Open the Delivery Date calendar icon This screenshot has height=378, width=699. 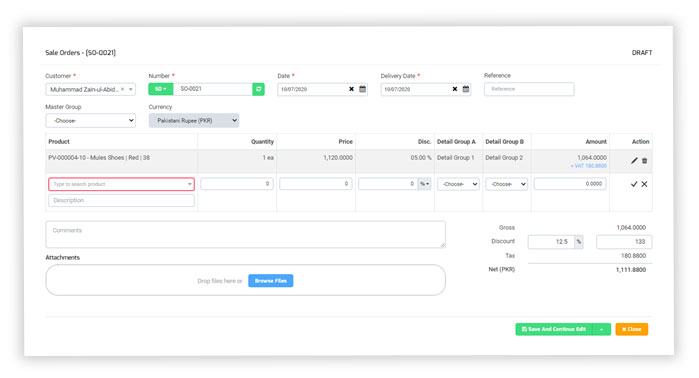pos(466,89)
